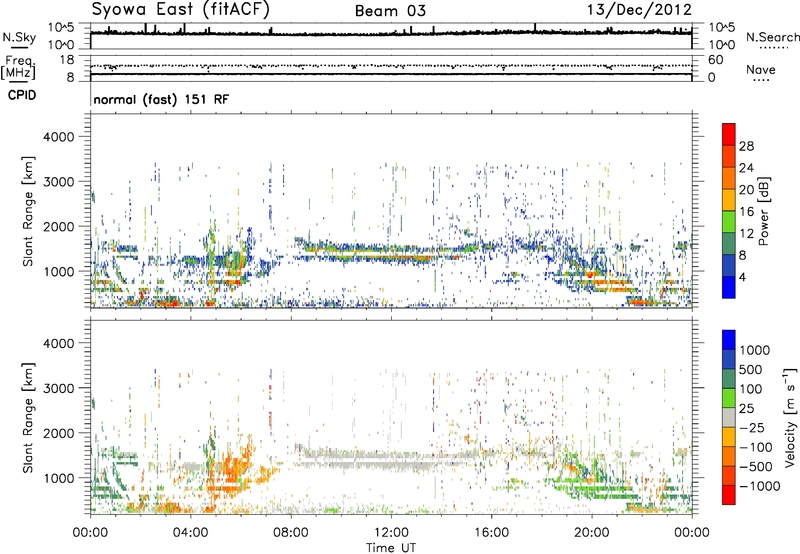The image size is (800, 554).
Task: Click the '08:00' time axis label
Action: [x=291, y=533]
